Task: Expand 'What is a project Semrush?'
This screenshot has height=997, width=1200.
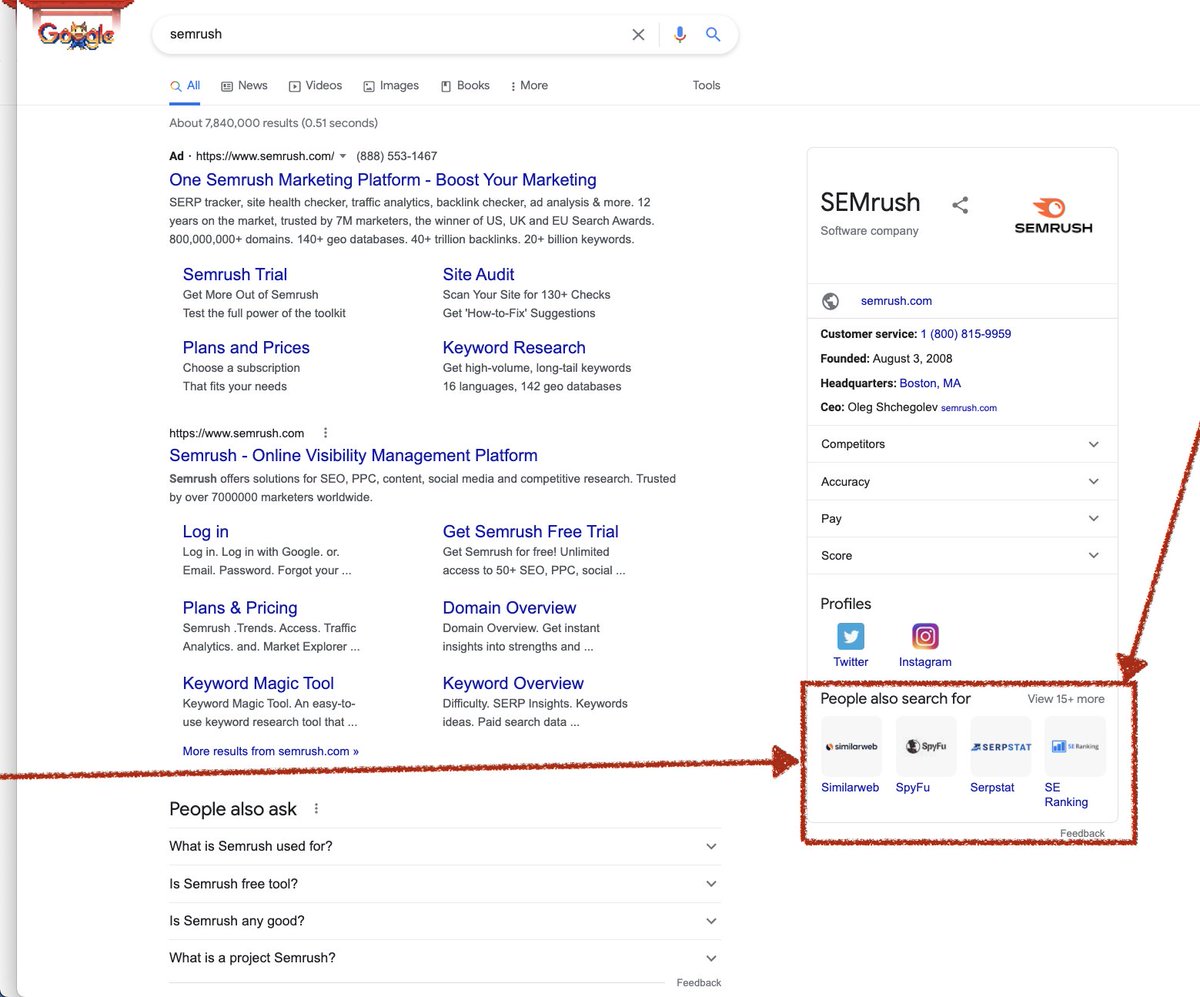Action: [x=445, y=957]
